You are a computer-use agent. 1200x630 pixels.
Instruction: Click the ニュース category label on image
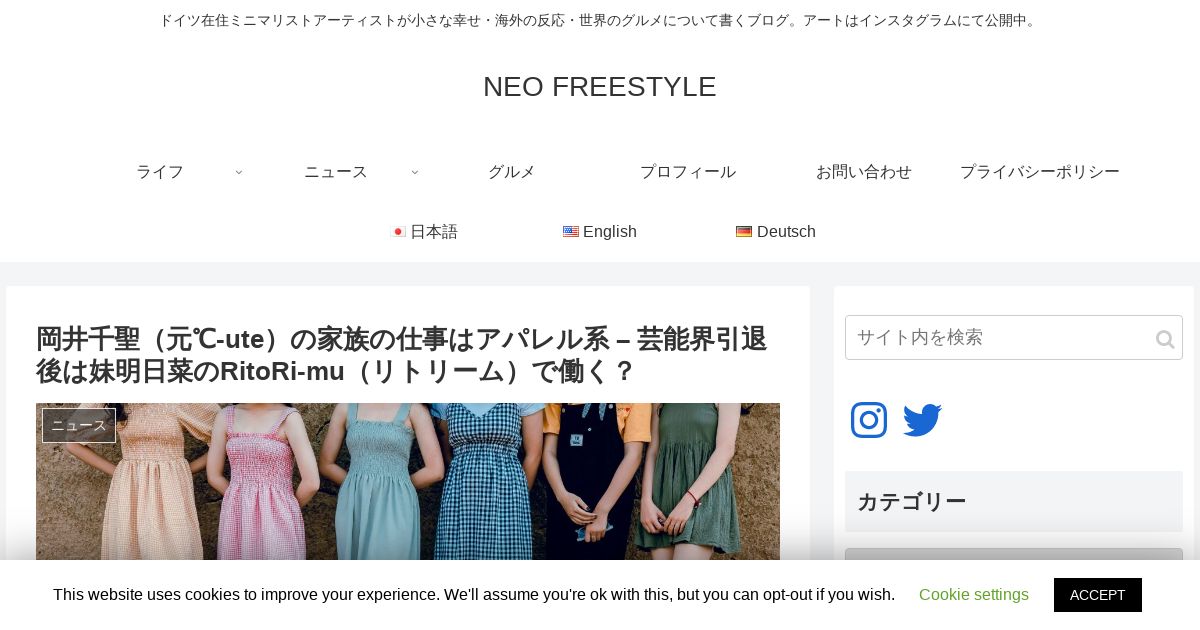[x=79, y=425]
